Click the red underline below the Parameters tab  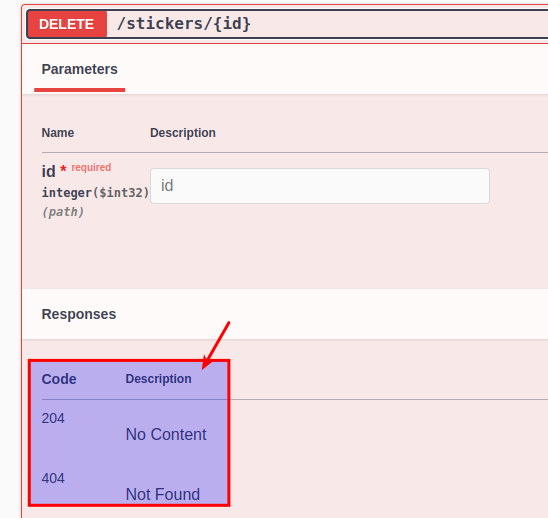[80, 90]
